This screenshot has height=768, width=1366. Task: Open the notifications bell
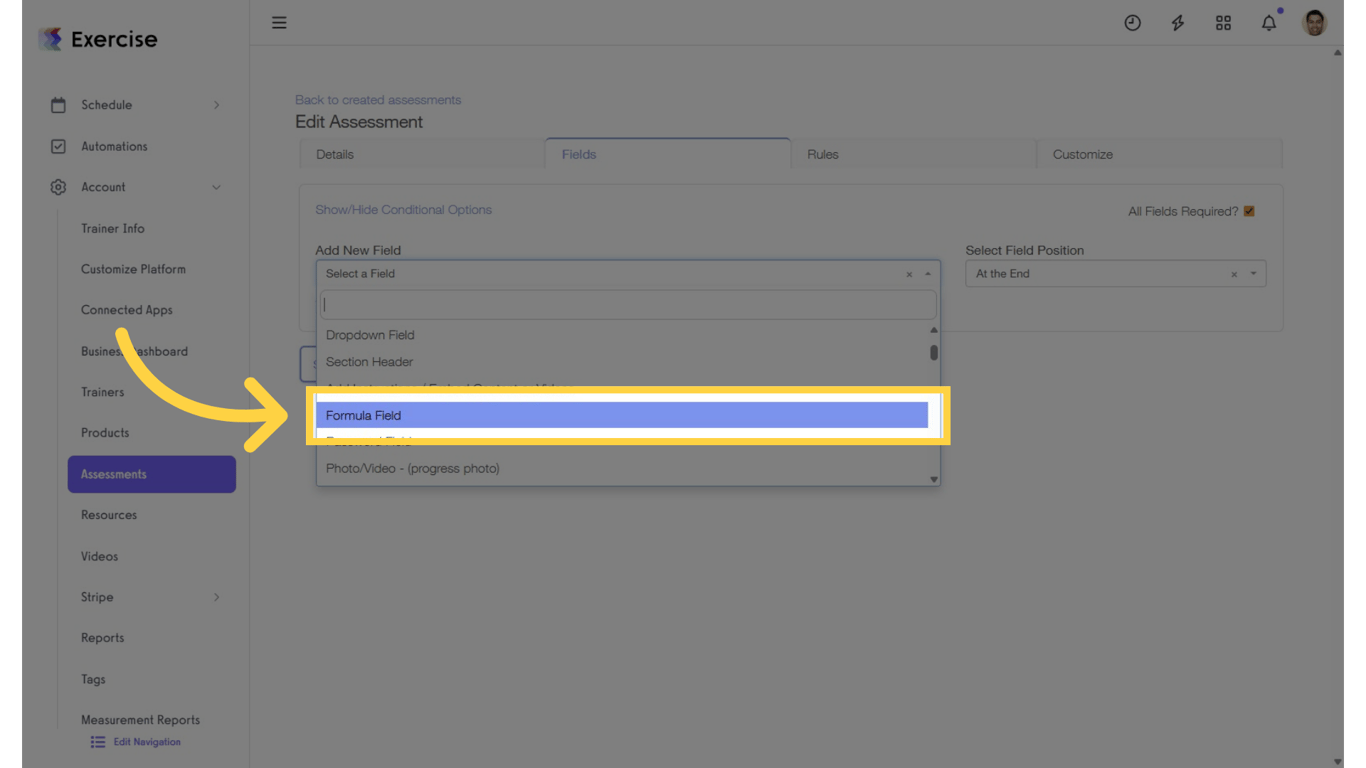pos(1268,22)
